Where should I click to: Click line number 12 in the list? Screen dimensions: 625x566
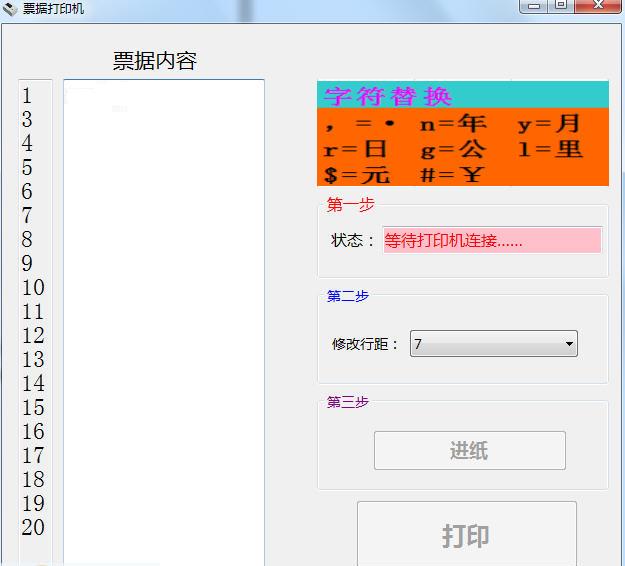pyautogui.click(x=33, y=336)
